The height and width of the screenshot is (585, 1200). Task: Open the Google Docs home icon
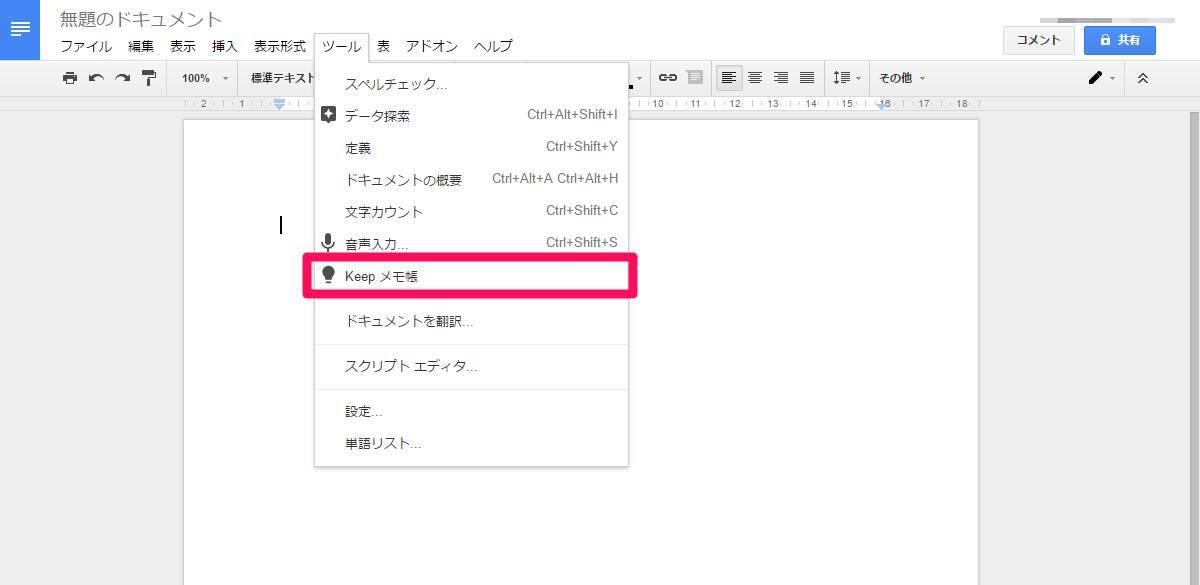click(20, 30)
